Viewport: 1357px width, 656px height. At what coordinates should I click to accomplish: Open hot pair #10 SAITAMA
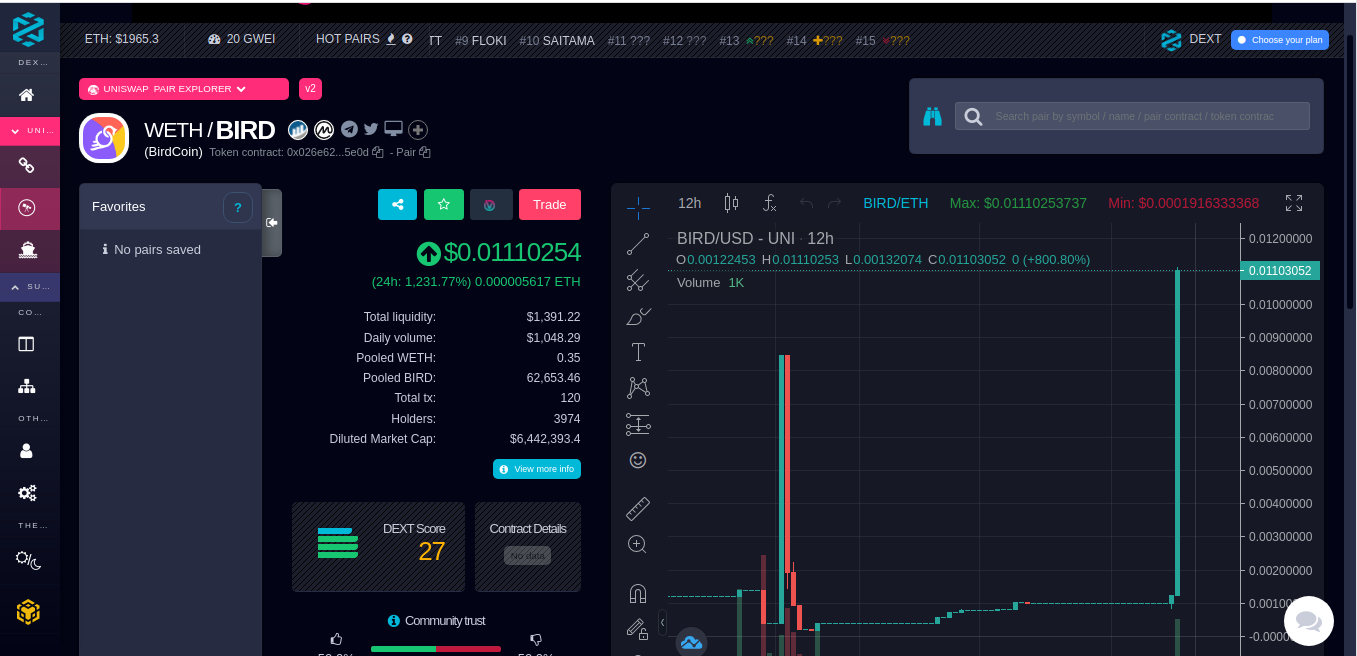coord(557,41)
